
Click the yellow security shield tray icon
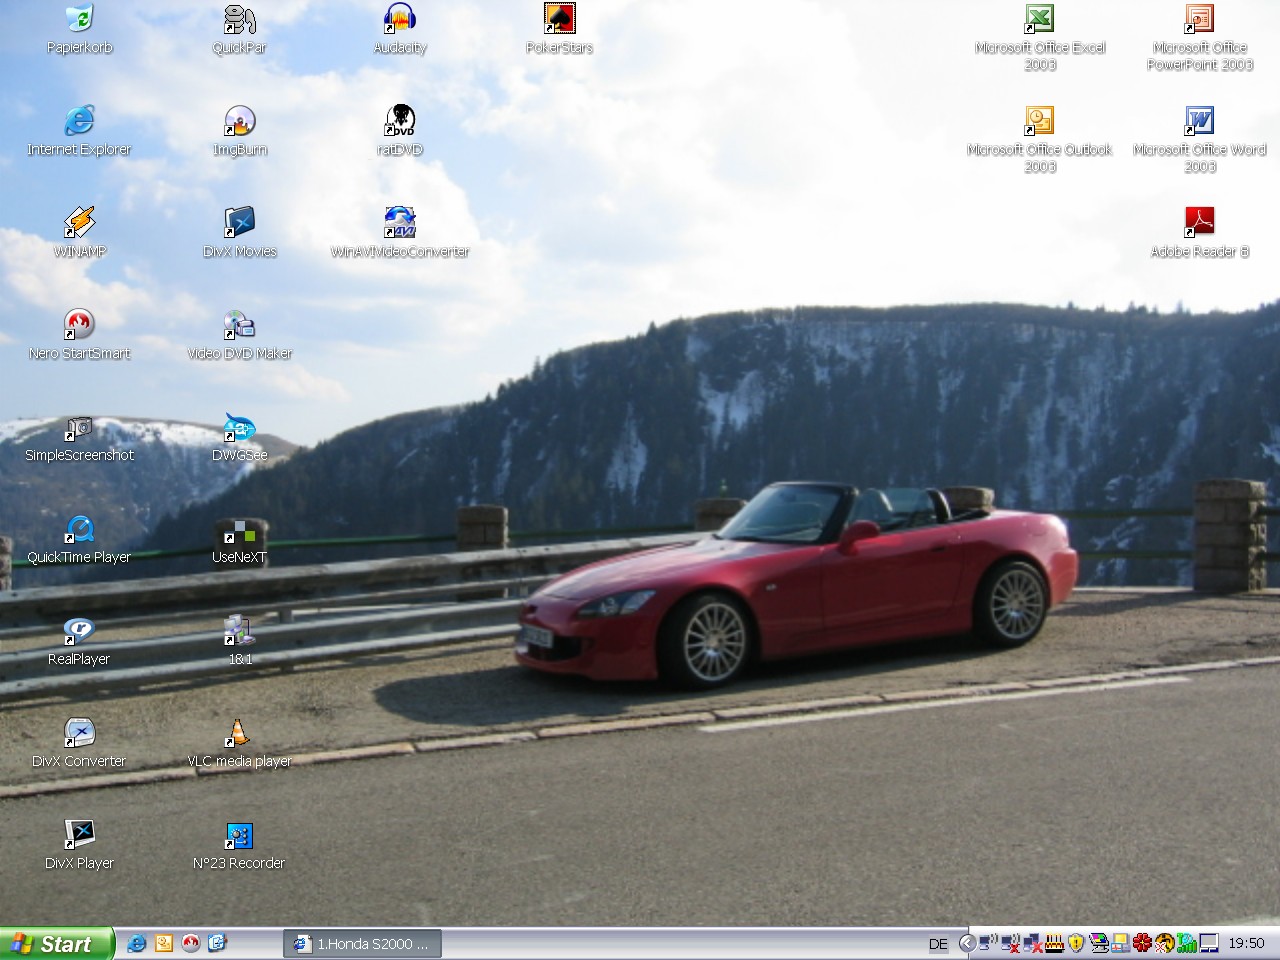click(x=1076, y=943)
